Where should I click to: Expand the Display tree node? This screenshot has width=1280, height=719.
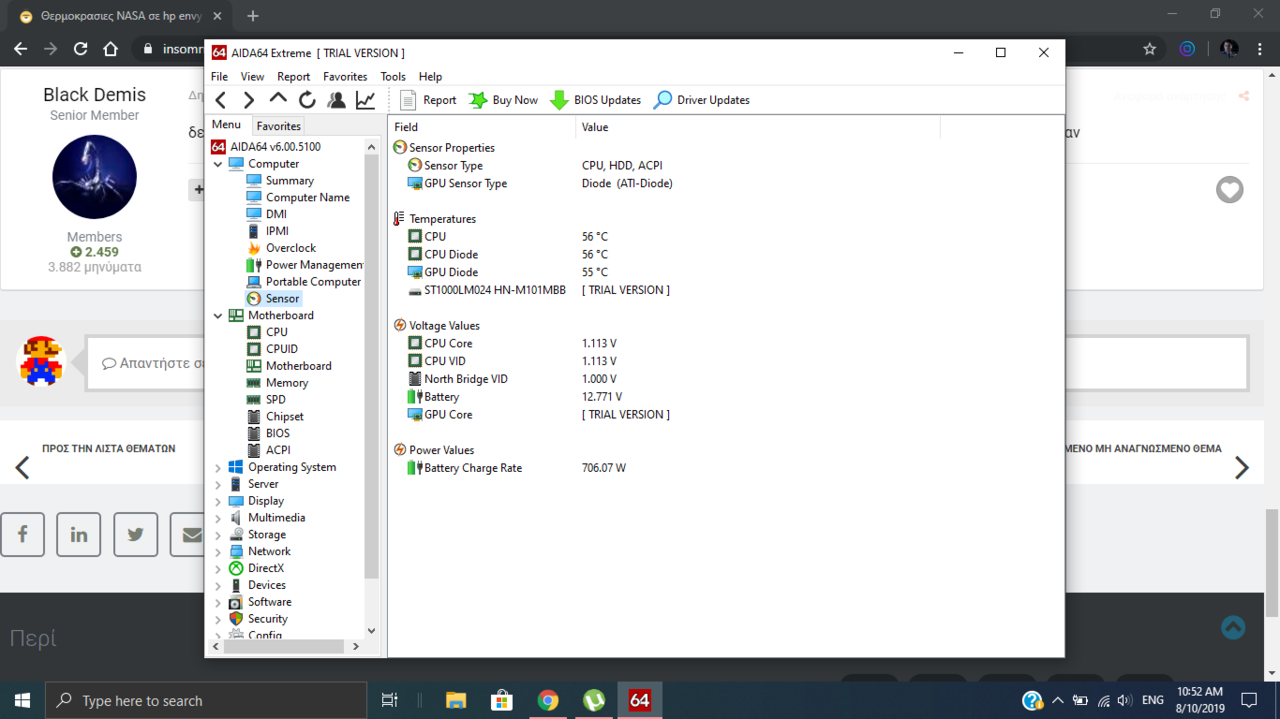pyautogui.click(x=218, y=501)
